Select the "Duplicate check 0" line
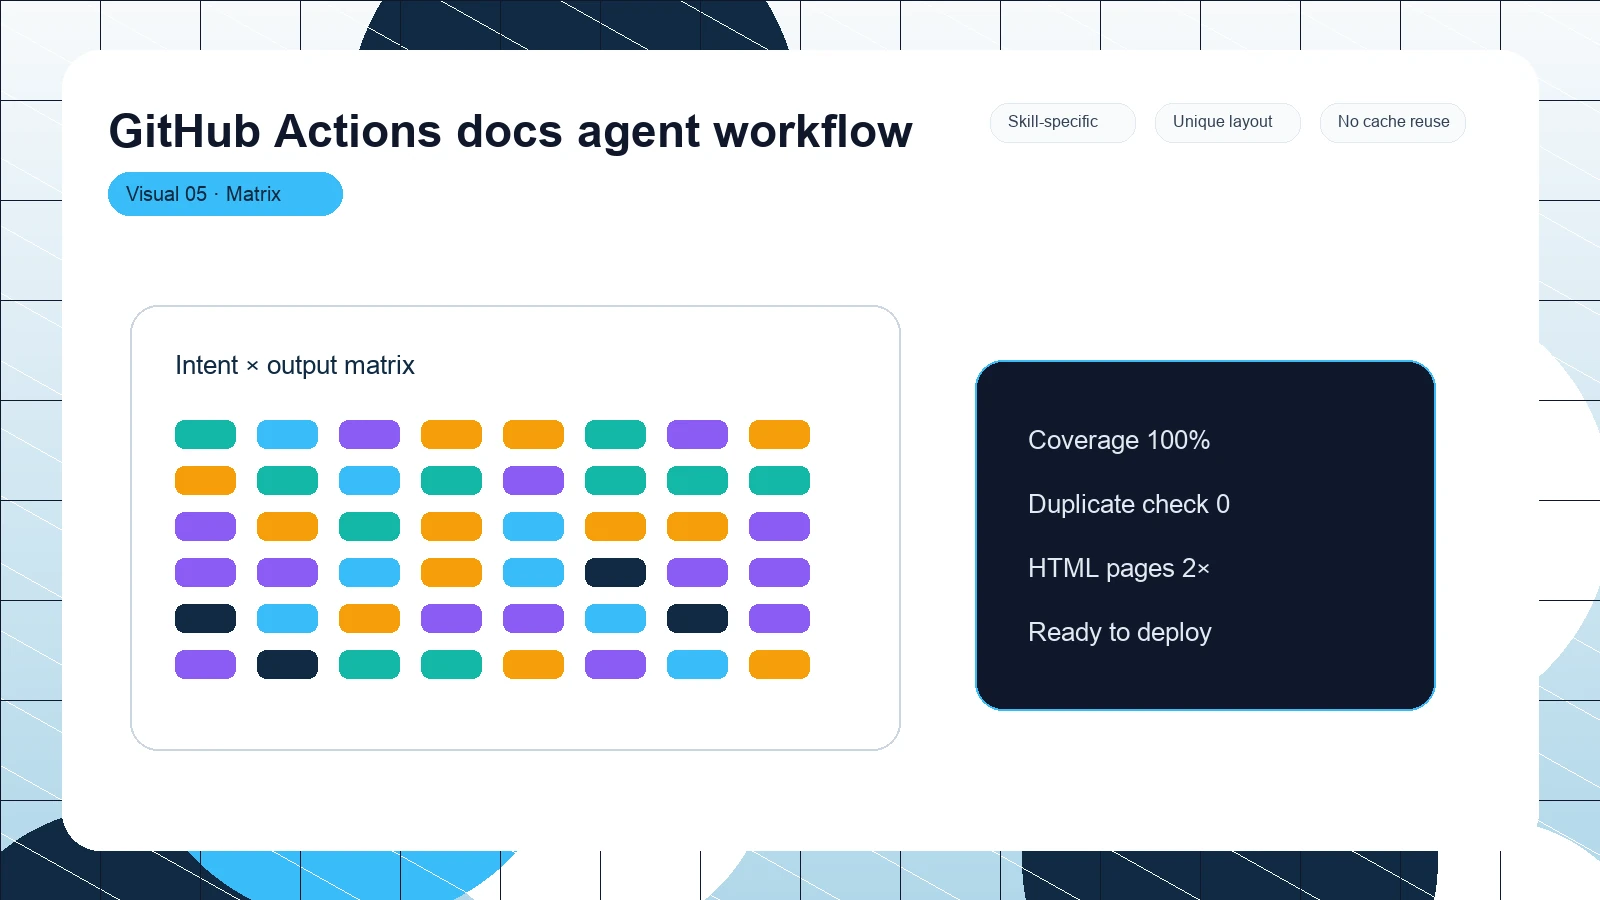The height and width of the screenshot is (900, 1600). [x=1129, y=504]
